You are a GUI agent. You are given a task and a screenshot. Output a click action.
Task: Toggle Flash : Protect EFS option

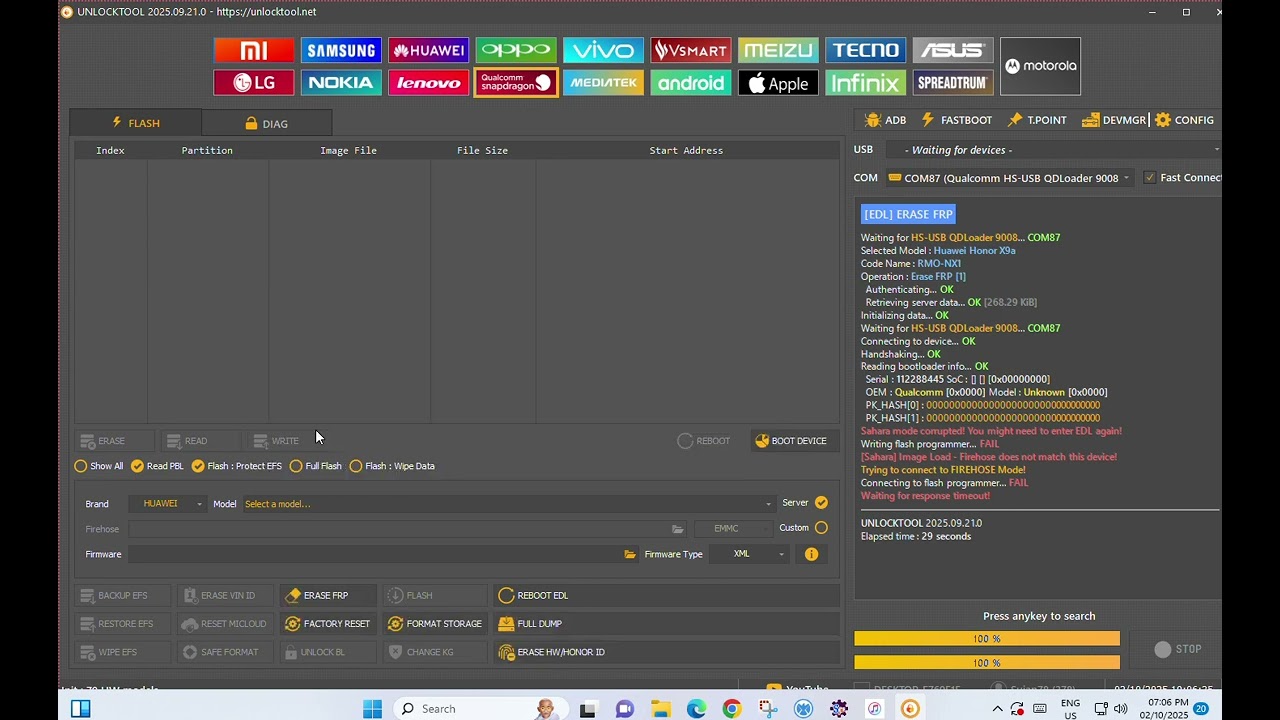tap(237, 466)
